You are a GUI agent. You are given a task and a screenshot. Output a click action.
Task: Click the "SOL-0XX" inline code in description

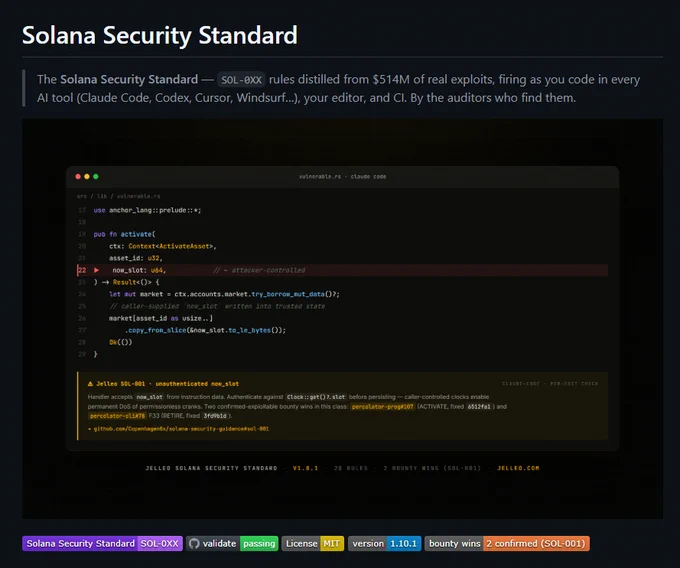242,80
